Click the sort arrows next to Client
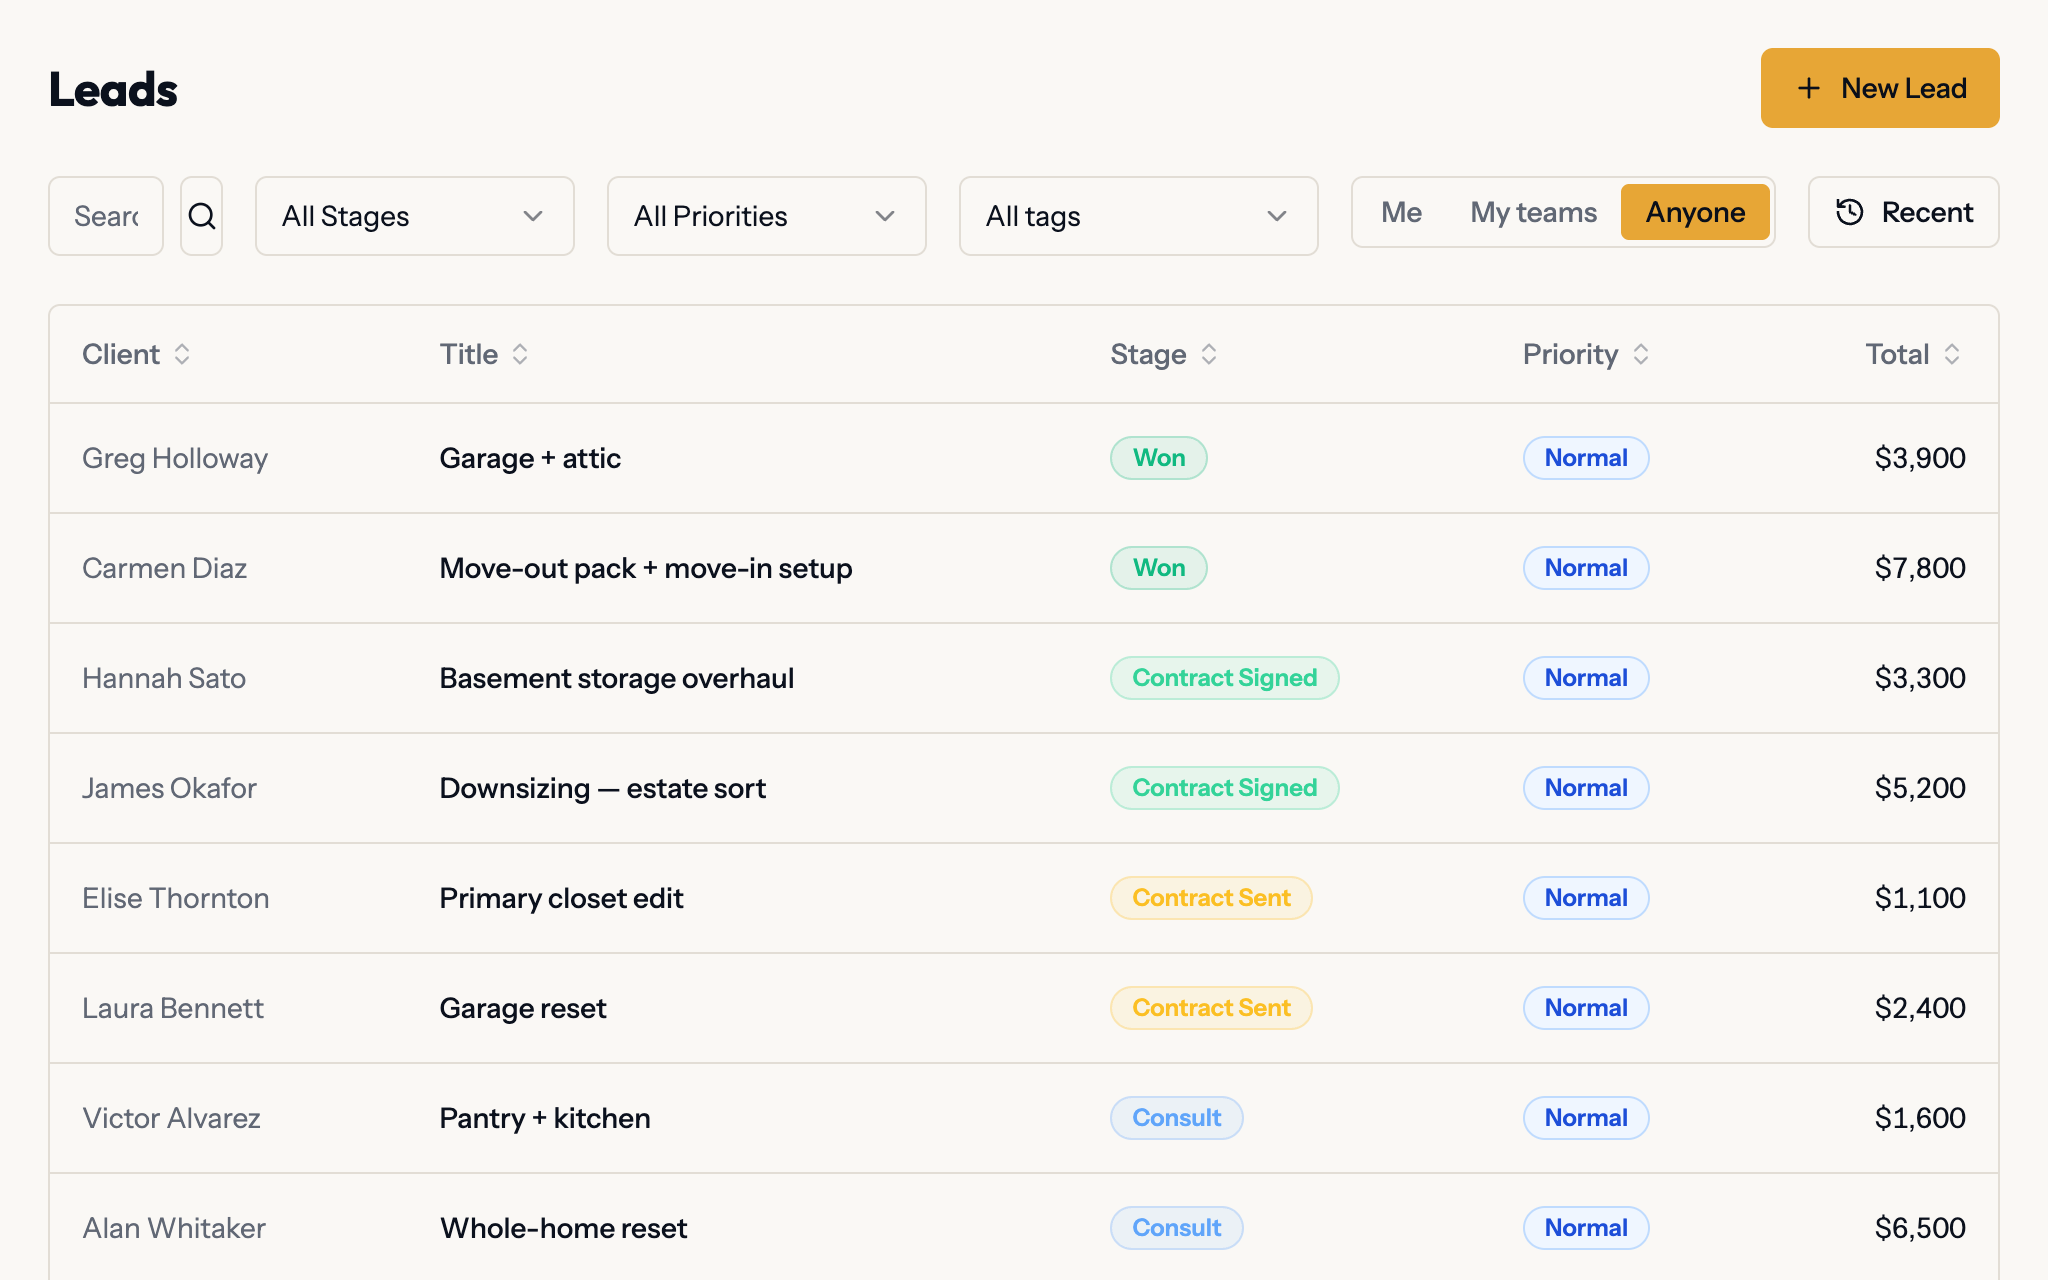2048x1280 pixels. pyautogui.click(x=182, y=354)
